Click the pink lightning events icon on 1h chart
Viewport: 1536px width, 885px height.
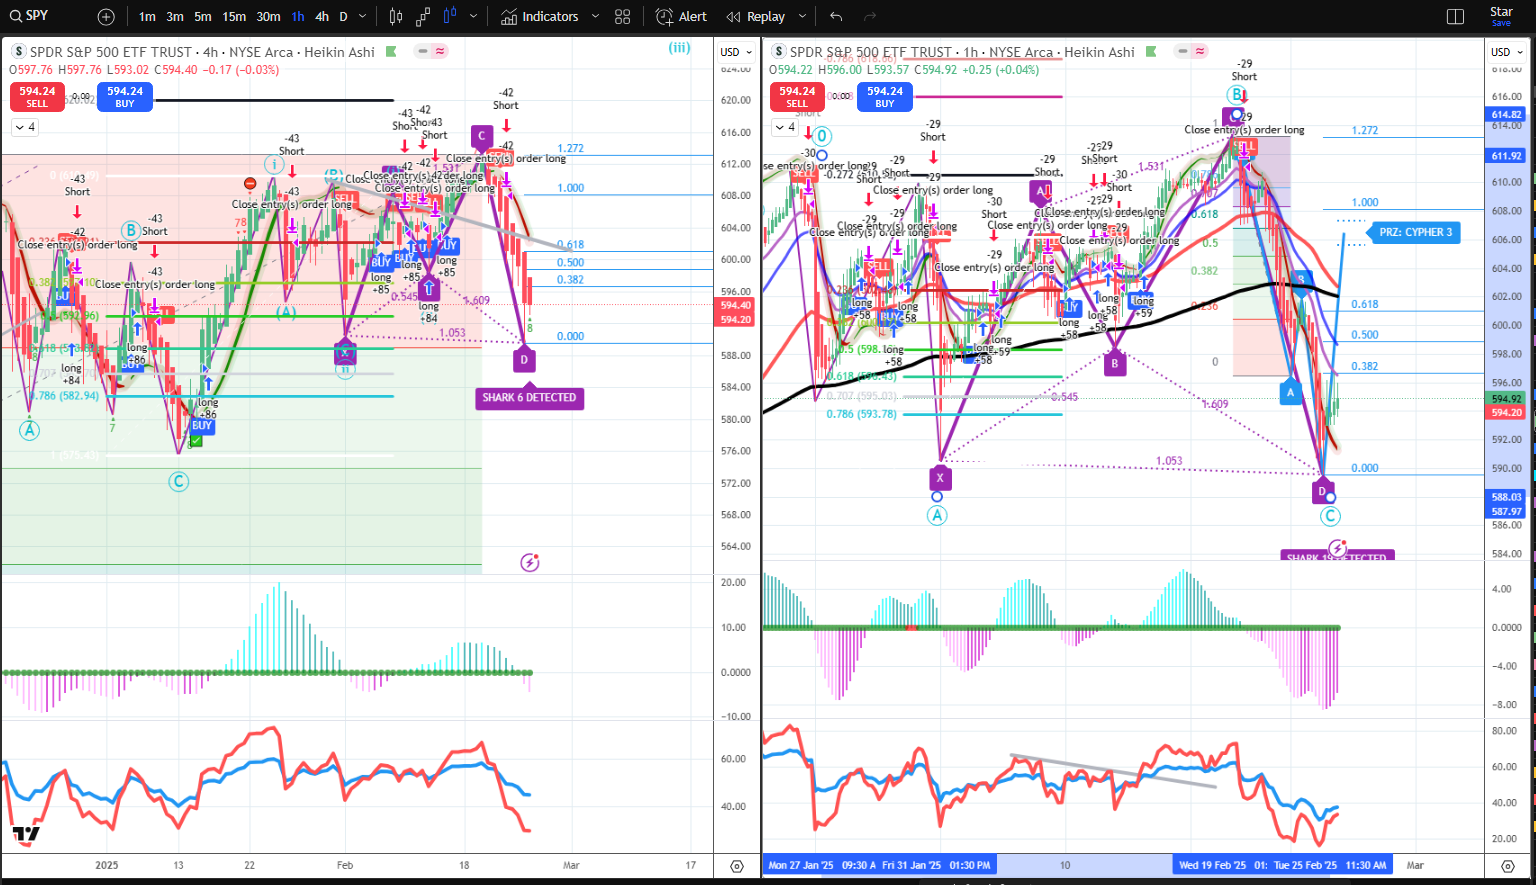[1338, 547]
